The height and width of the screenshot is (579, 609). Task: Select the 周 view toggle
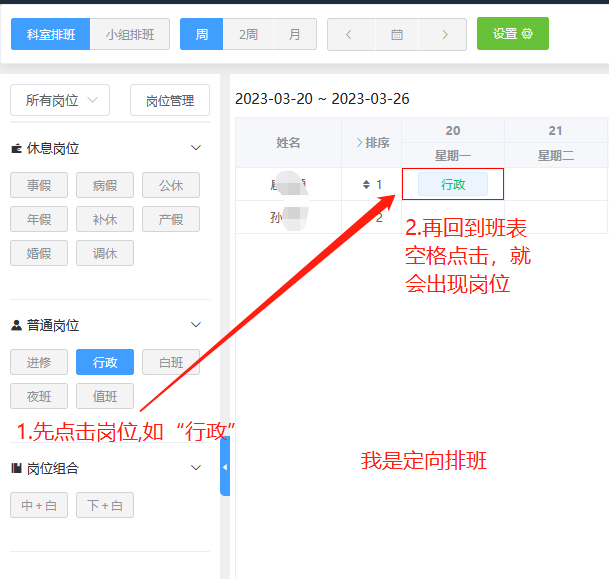(x=202, y=34)
